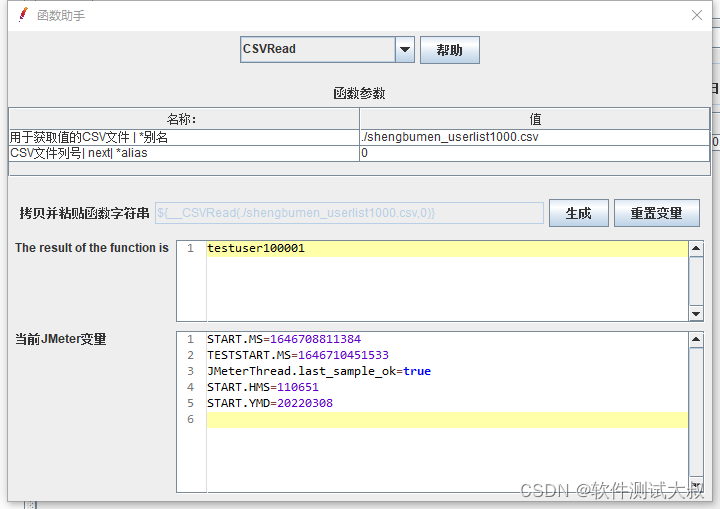Click scroll-up arrow of function result box
Viewport: 720px width, 509px height.
pyautogui.click(x=696, y=249)
